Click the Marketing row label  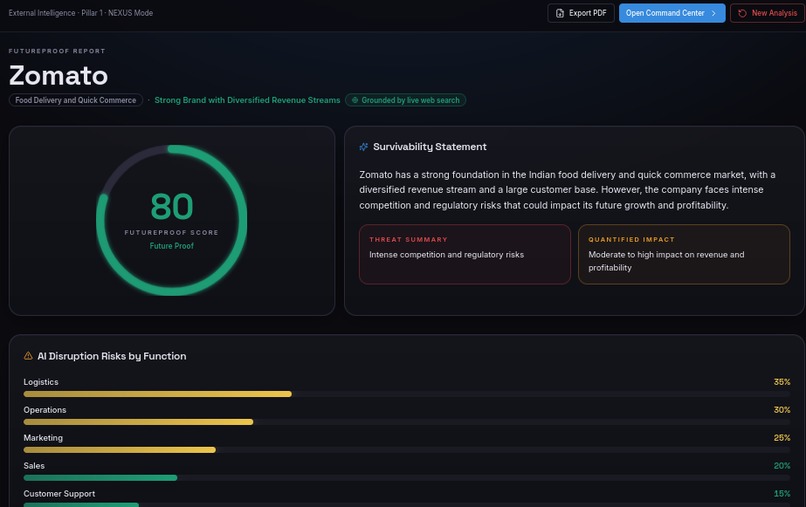tap(43, 438)
